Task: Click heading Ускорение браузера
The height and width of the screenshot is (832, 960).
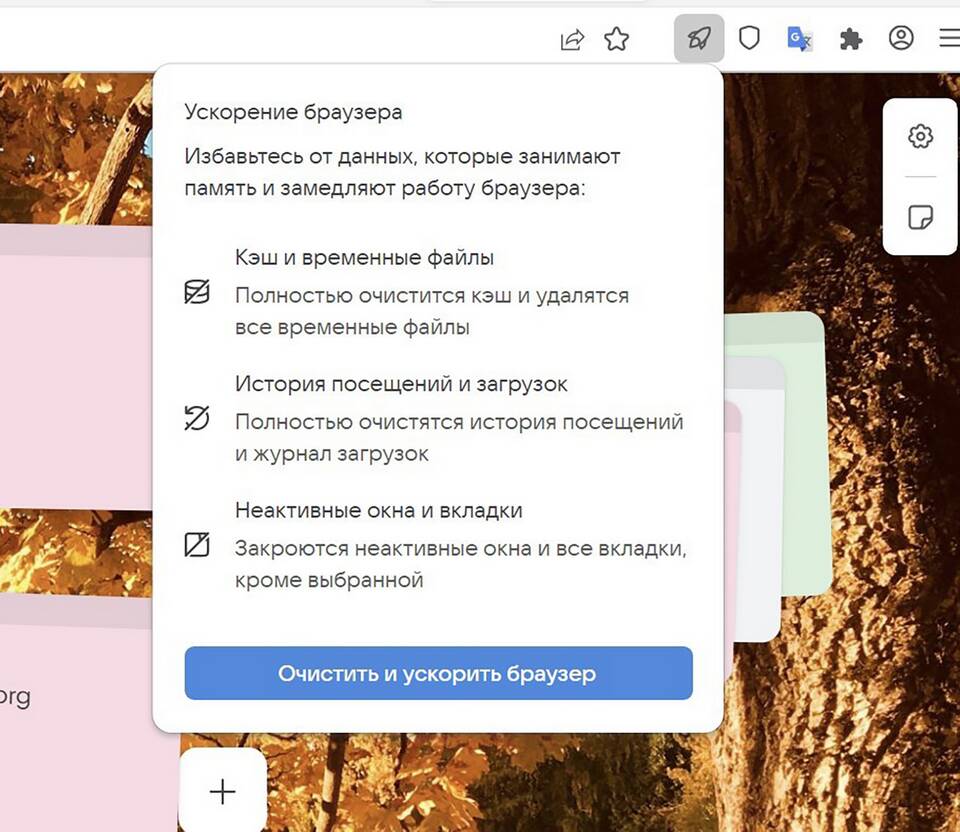Action: click(x=293, y=112)
